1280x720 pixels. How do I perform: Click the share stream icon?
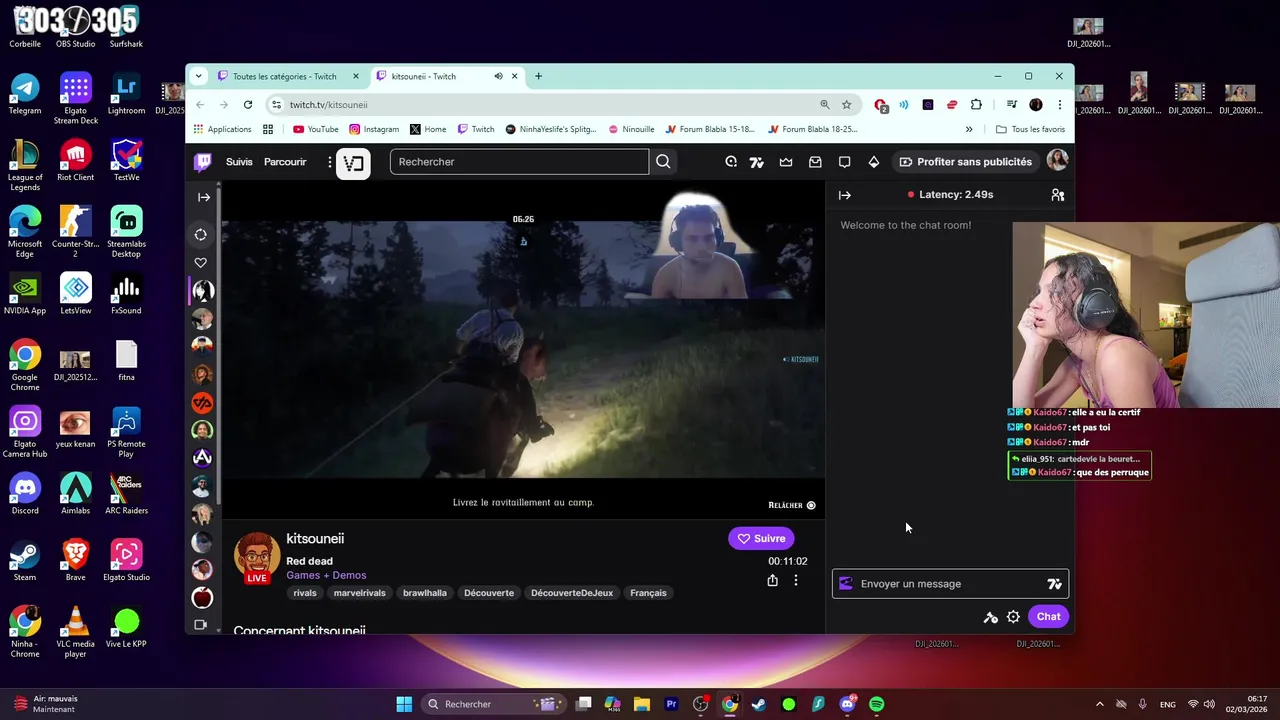point(772,580)
